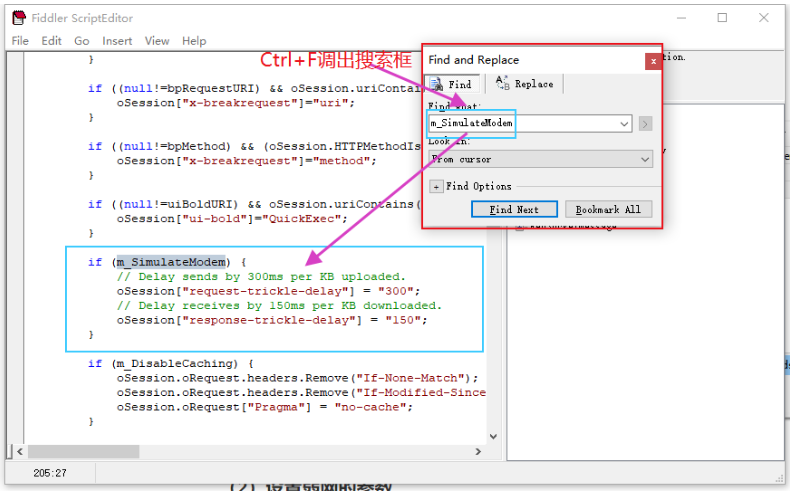The height and width of the screenshot is (491, 790).
Task: Click the Find Next button
Action: pos(514,209)
